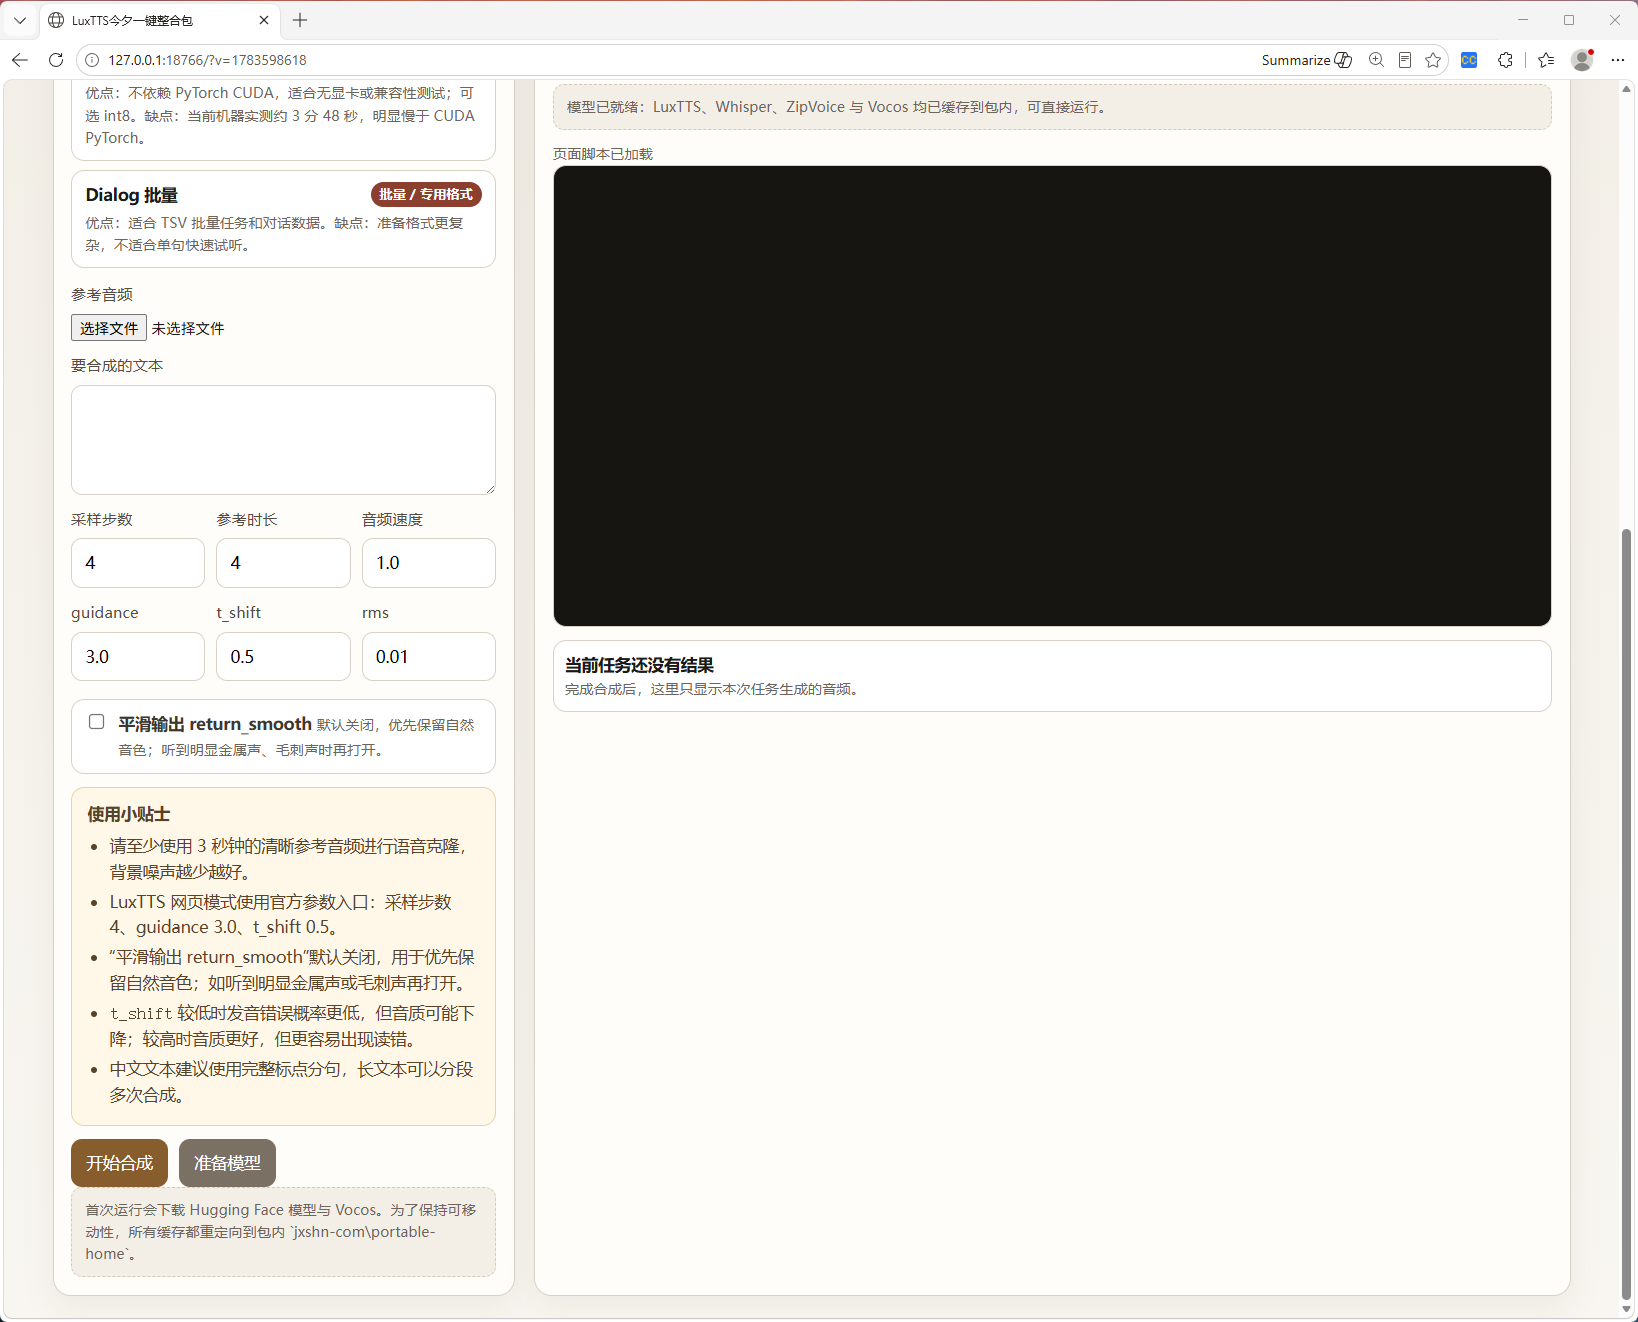Click 选择文件 to pick reference audio
1638x1322 pixels.
click(x=109, y=328)
